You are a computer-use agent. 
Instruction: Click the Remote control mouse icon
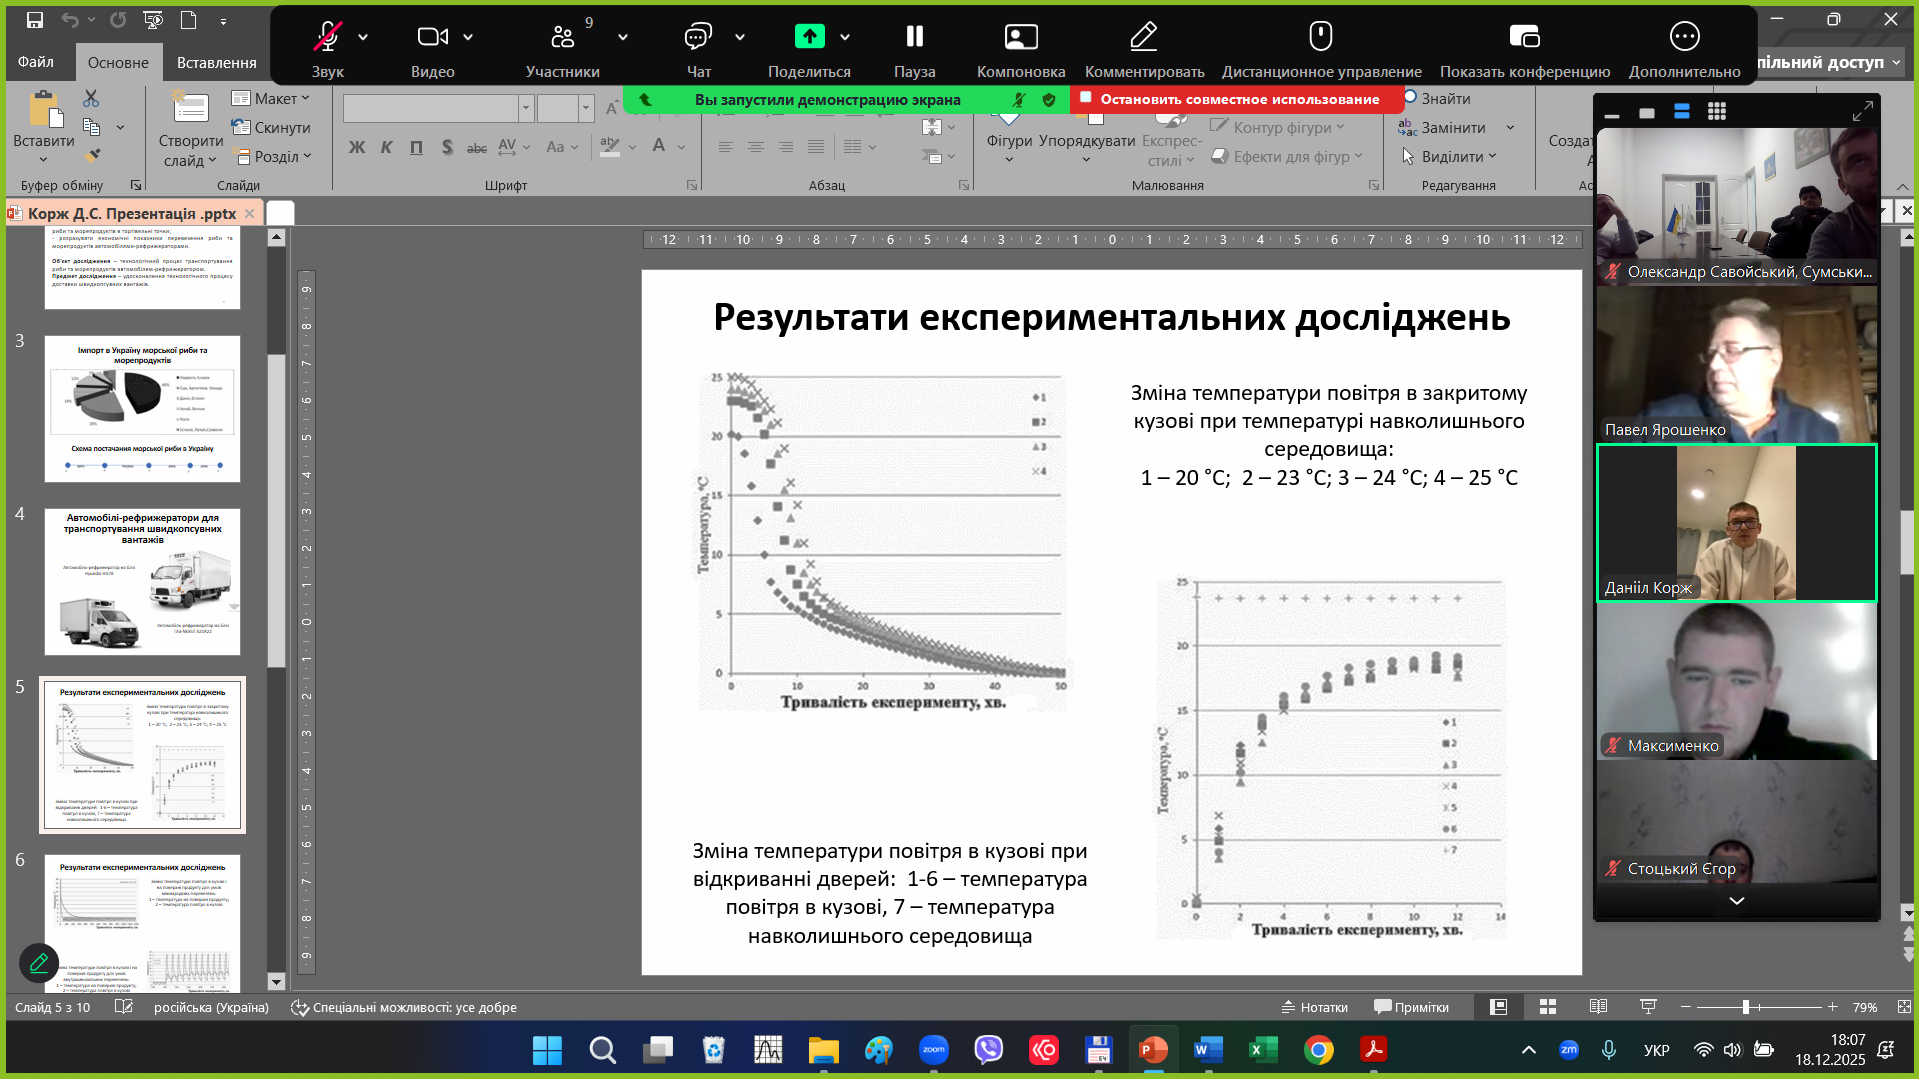point(1320,38)
